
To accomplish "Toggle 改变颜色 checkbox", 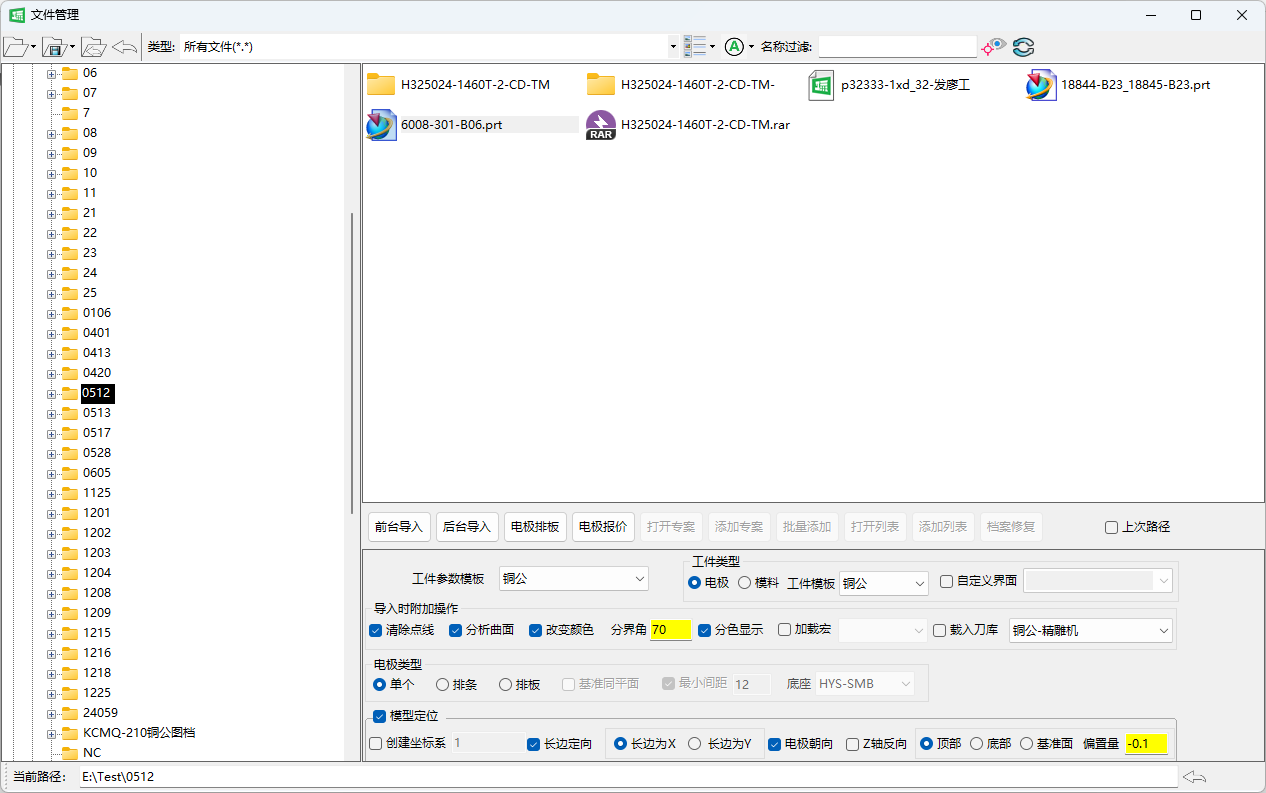I will coord(535,630).
